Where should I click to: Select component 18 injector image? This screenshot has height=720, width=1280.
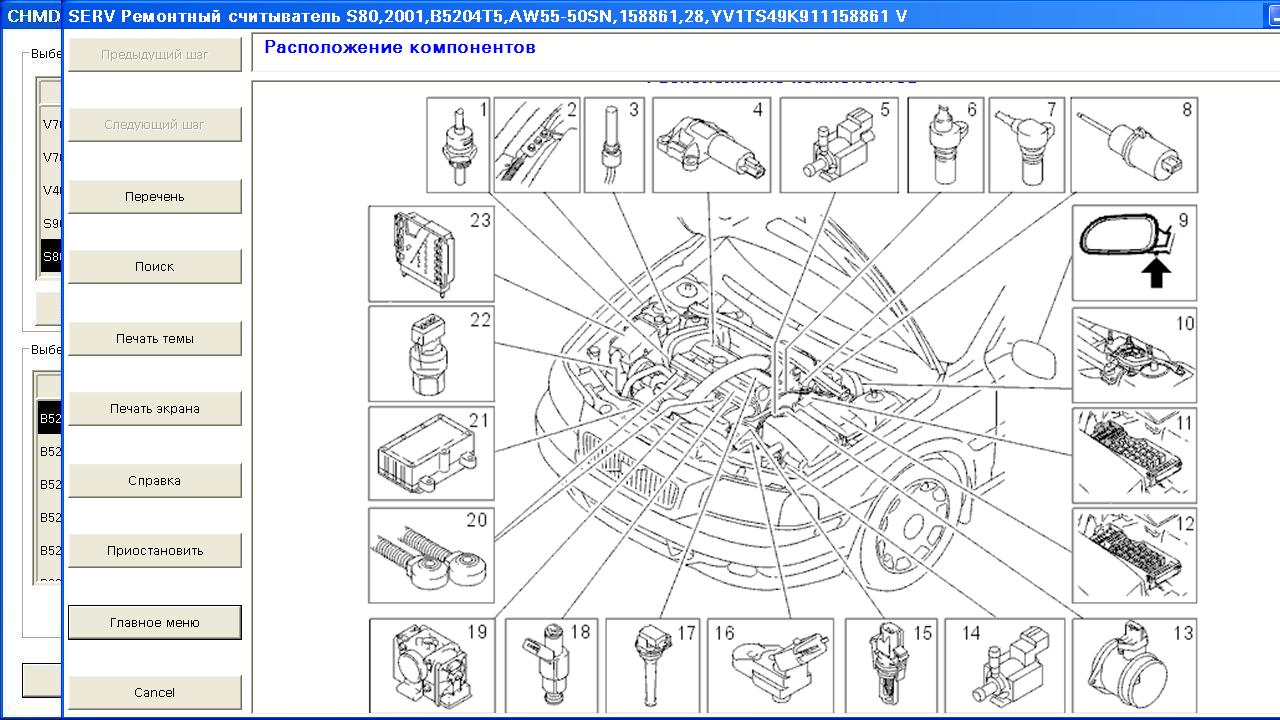549,664
